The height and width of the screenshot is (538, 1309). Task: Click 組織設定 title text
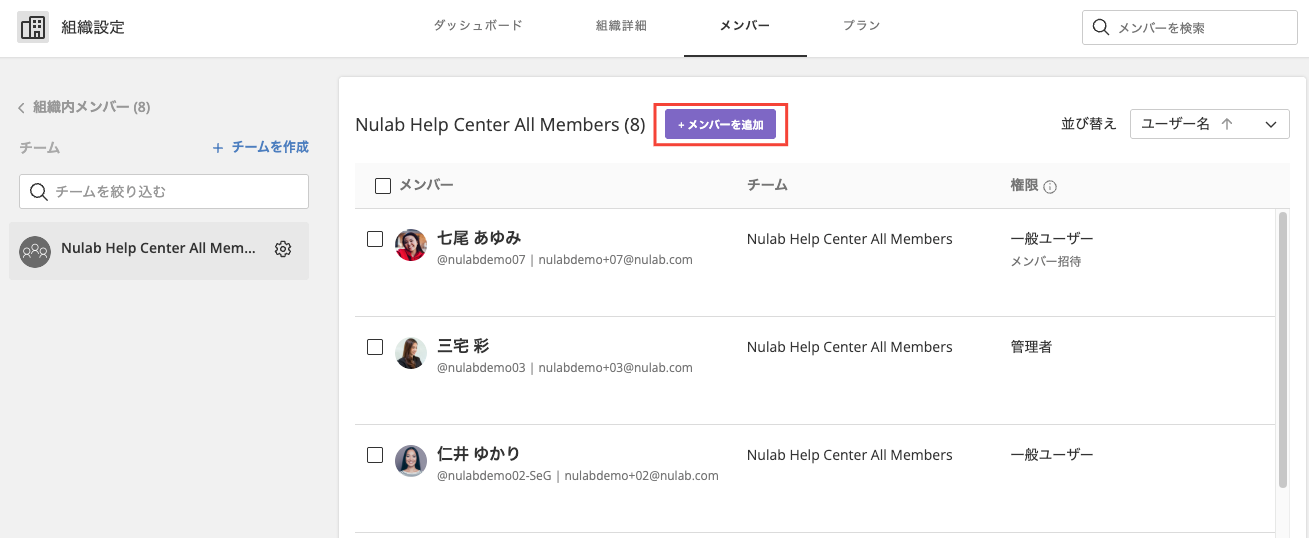[x=93, y=27]
